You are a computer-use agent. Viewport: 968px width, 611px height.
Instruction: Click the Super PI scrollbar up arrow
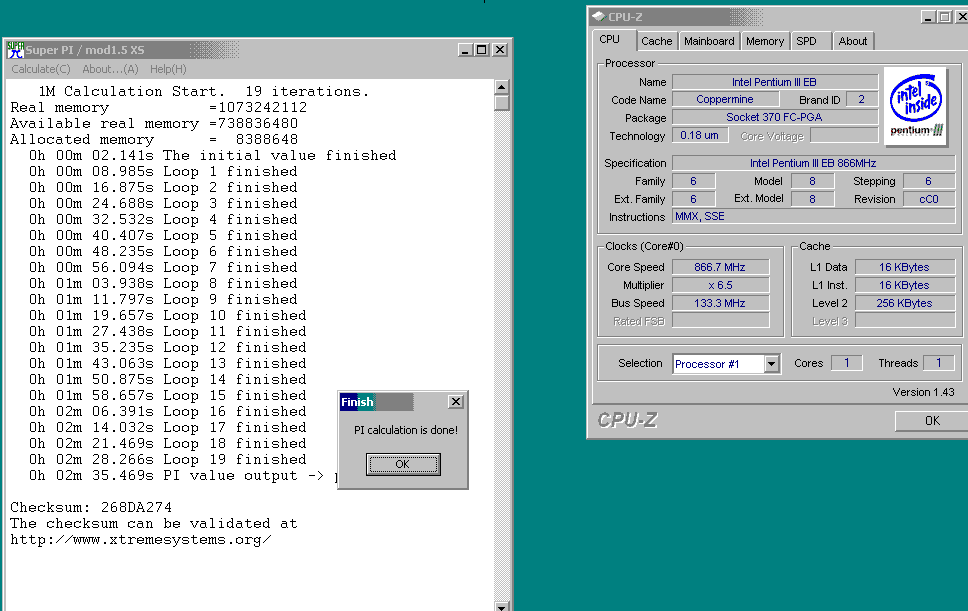coord(501,87)
